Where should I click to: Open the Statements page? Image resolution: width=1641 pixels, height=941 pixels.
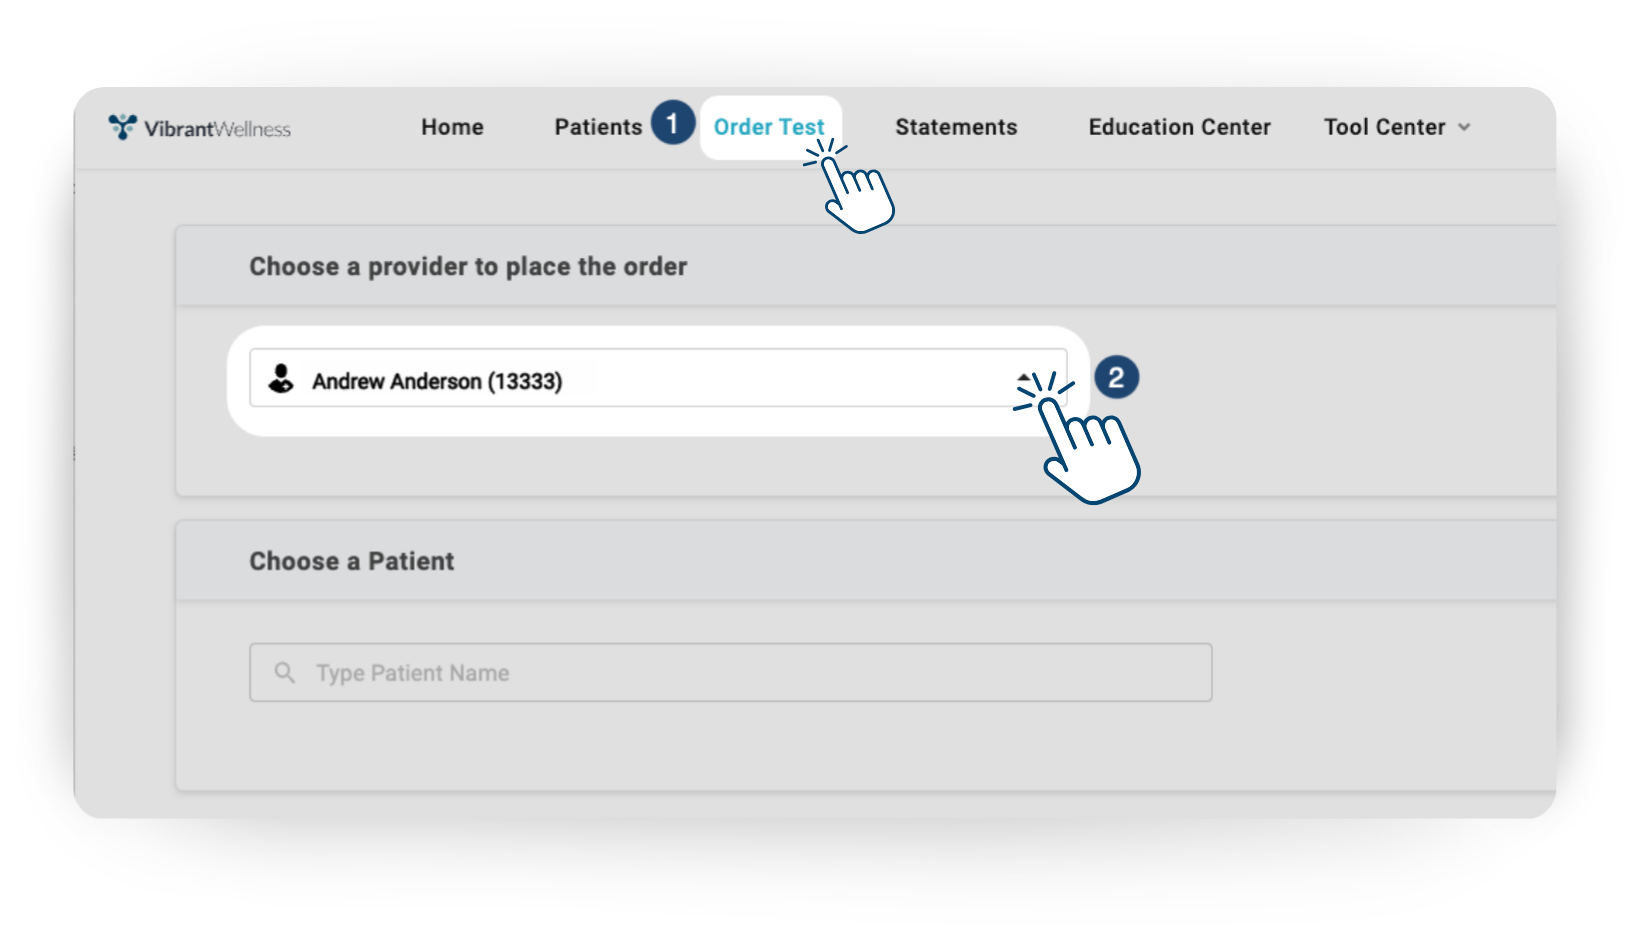tap(956, 127)
